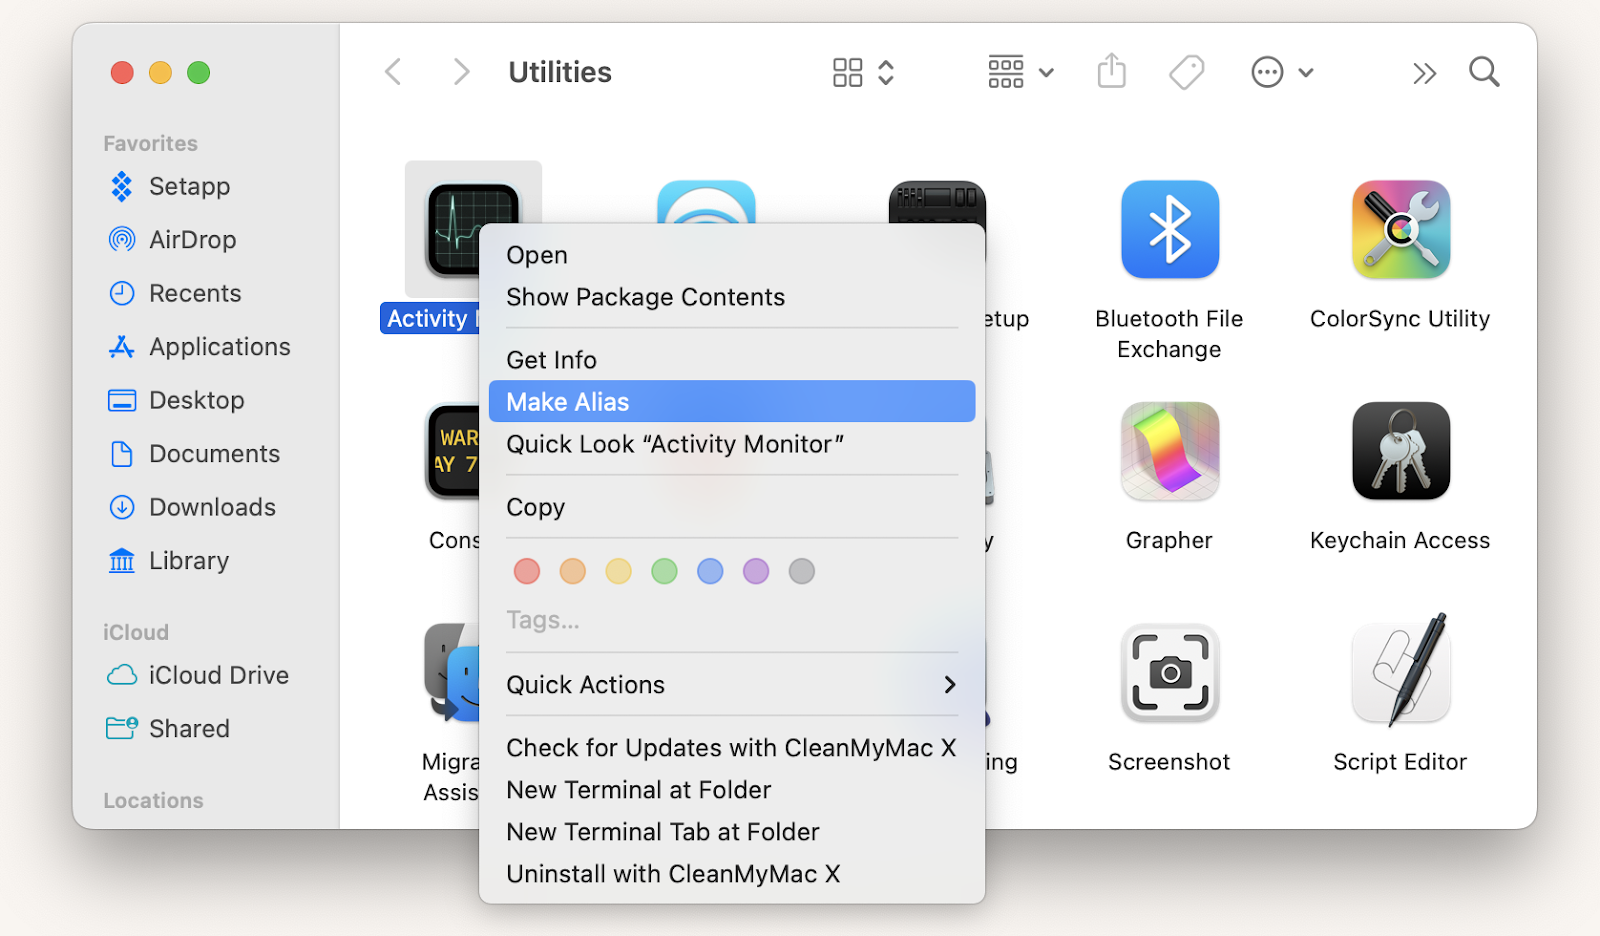This screenshot has height=936, width=1600.
Task: Select the grid view icon in toolbar
Action: pyautogui.click(x=846, y=71)
